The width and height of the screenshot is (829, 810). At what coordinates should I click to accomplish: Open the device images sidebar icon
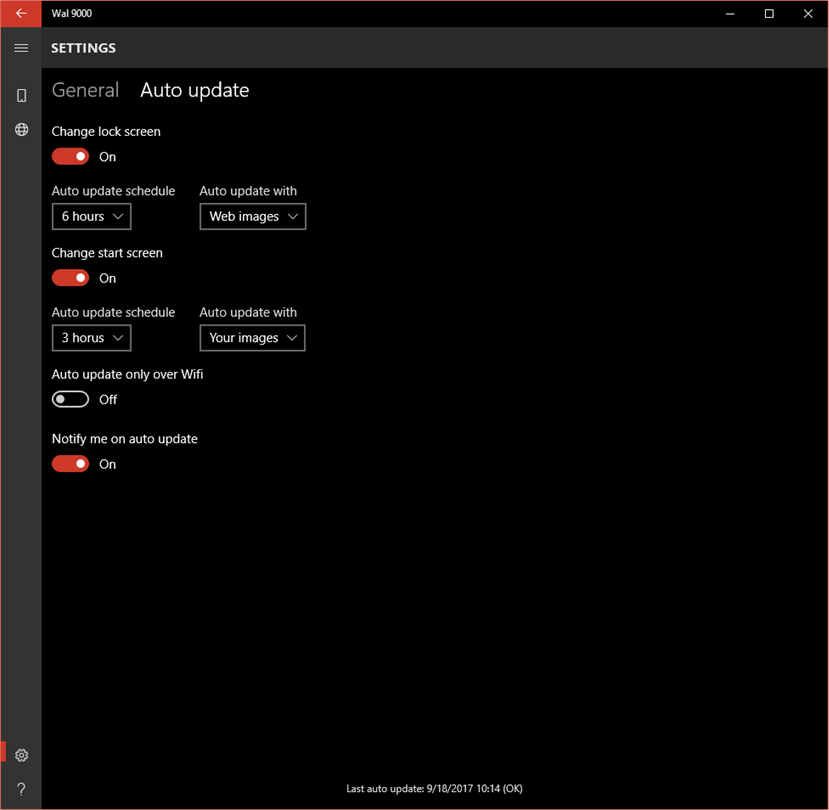pyautogui.click(x=21, y=95)
